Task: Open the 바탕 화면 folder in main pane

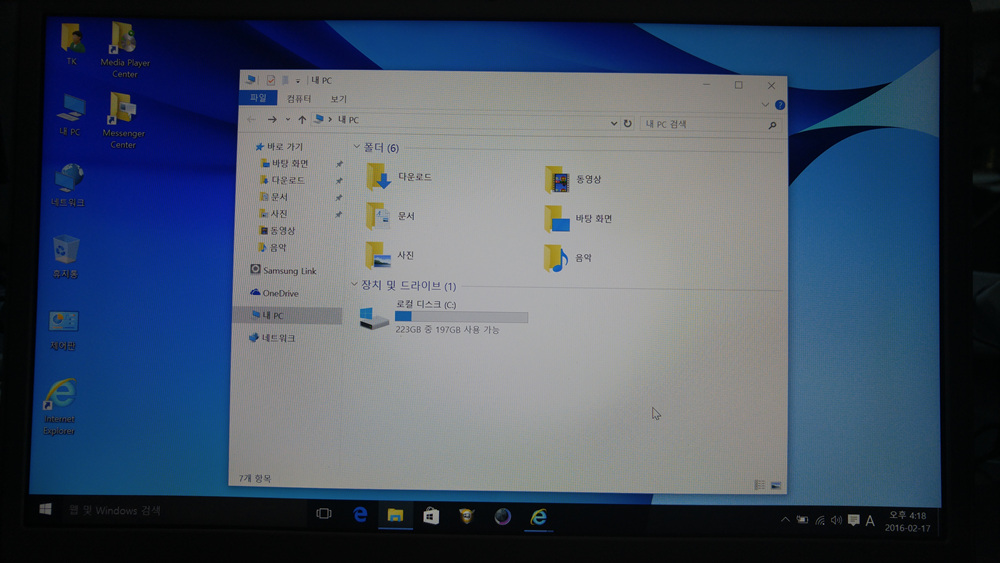Action: pyautogui.click(x=578, y=218)
